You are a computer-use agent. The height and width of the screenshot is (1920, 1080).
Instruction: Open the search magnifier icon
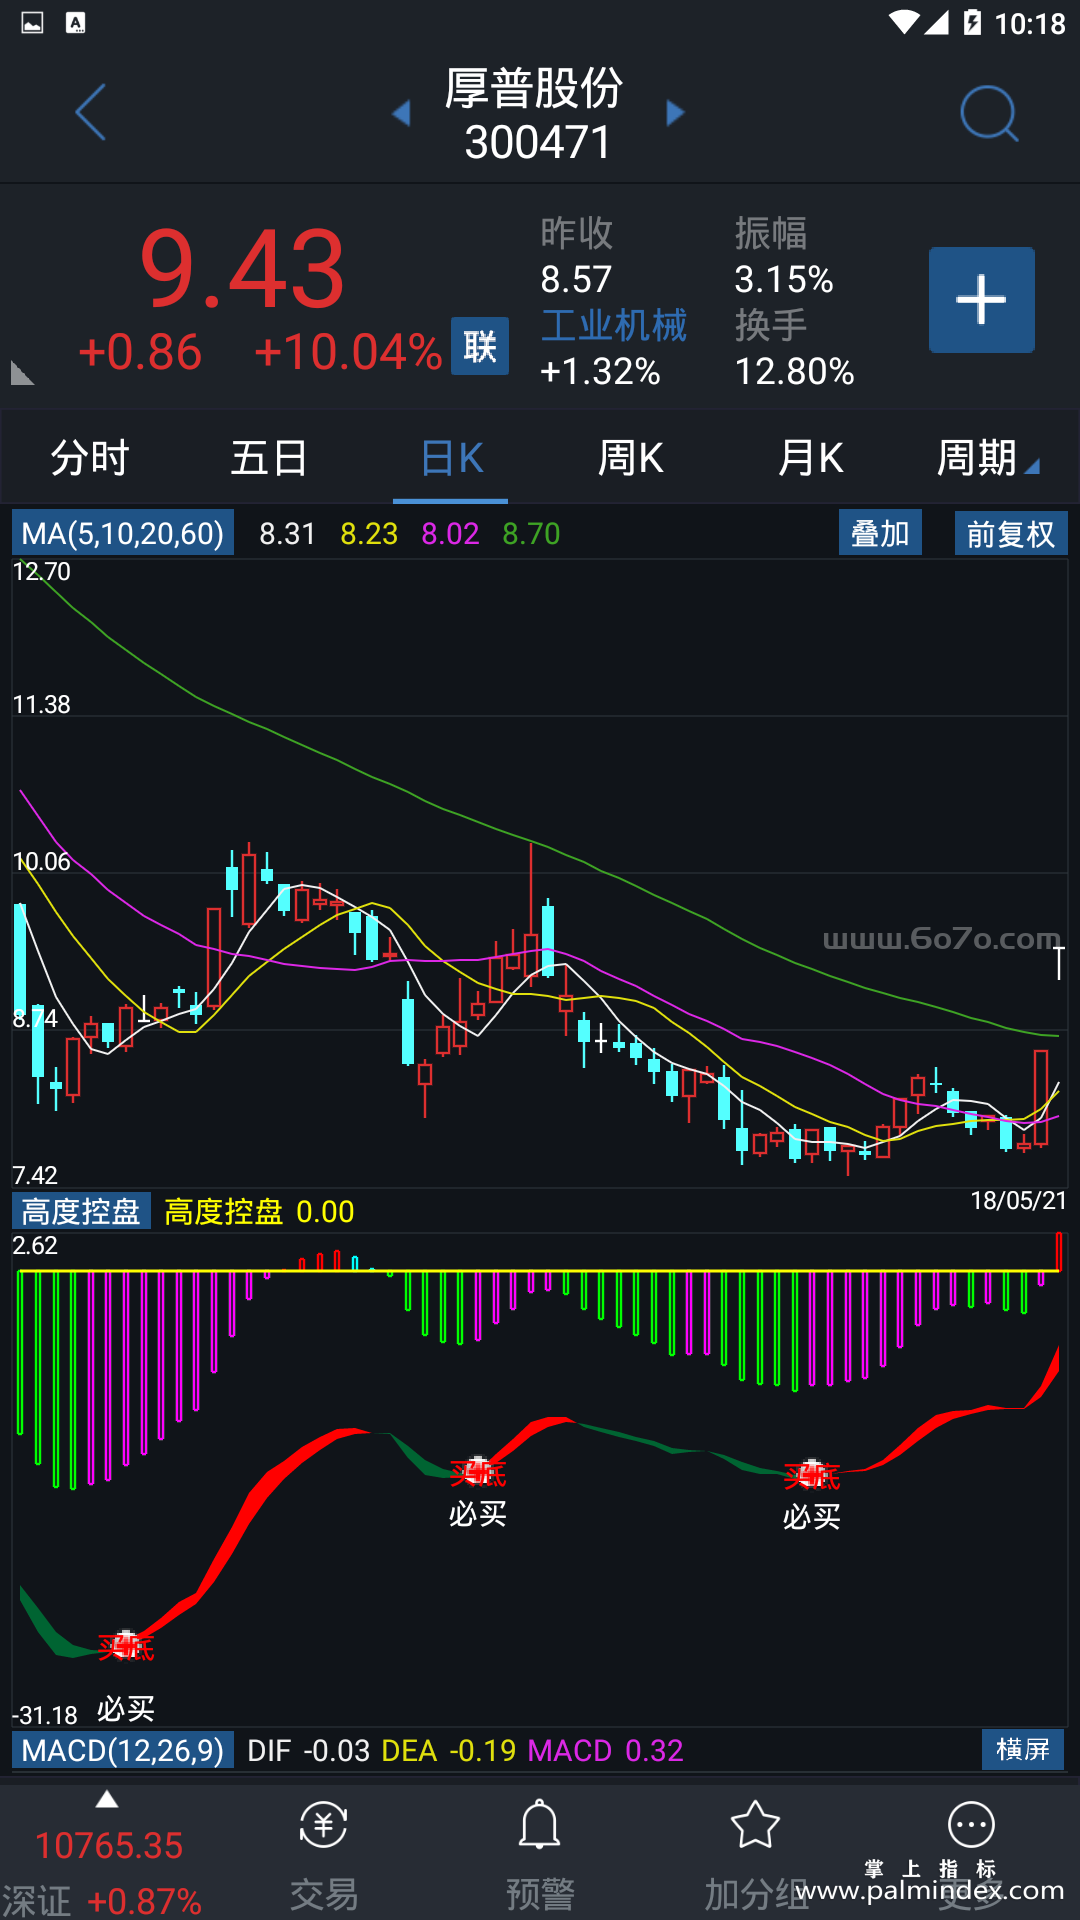[989, 113]
